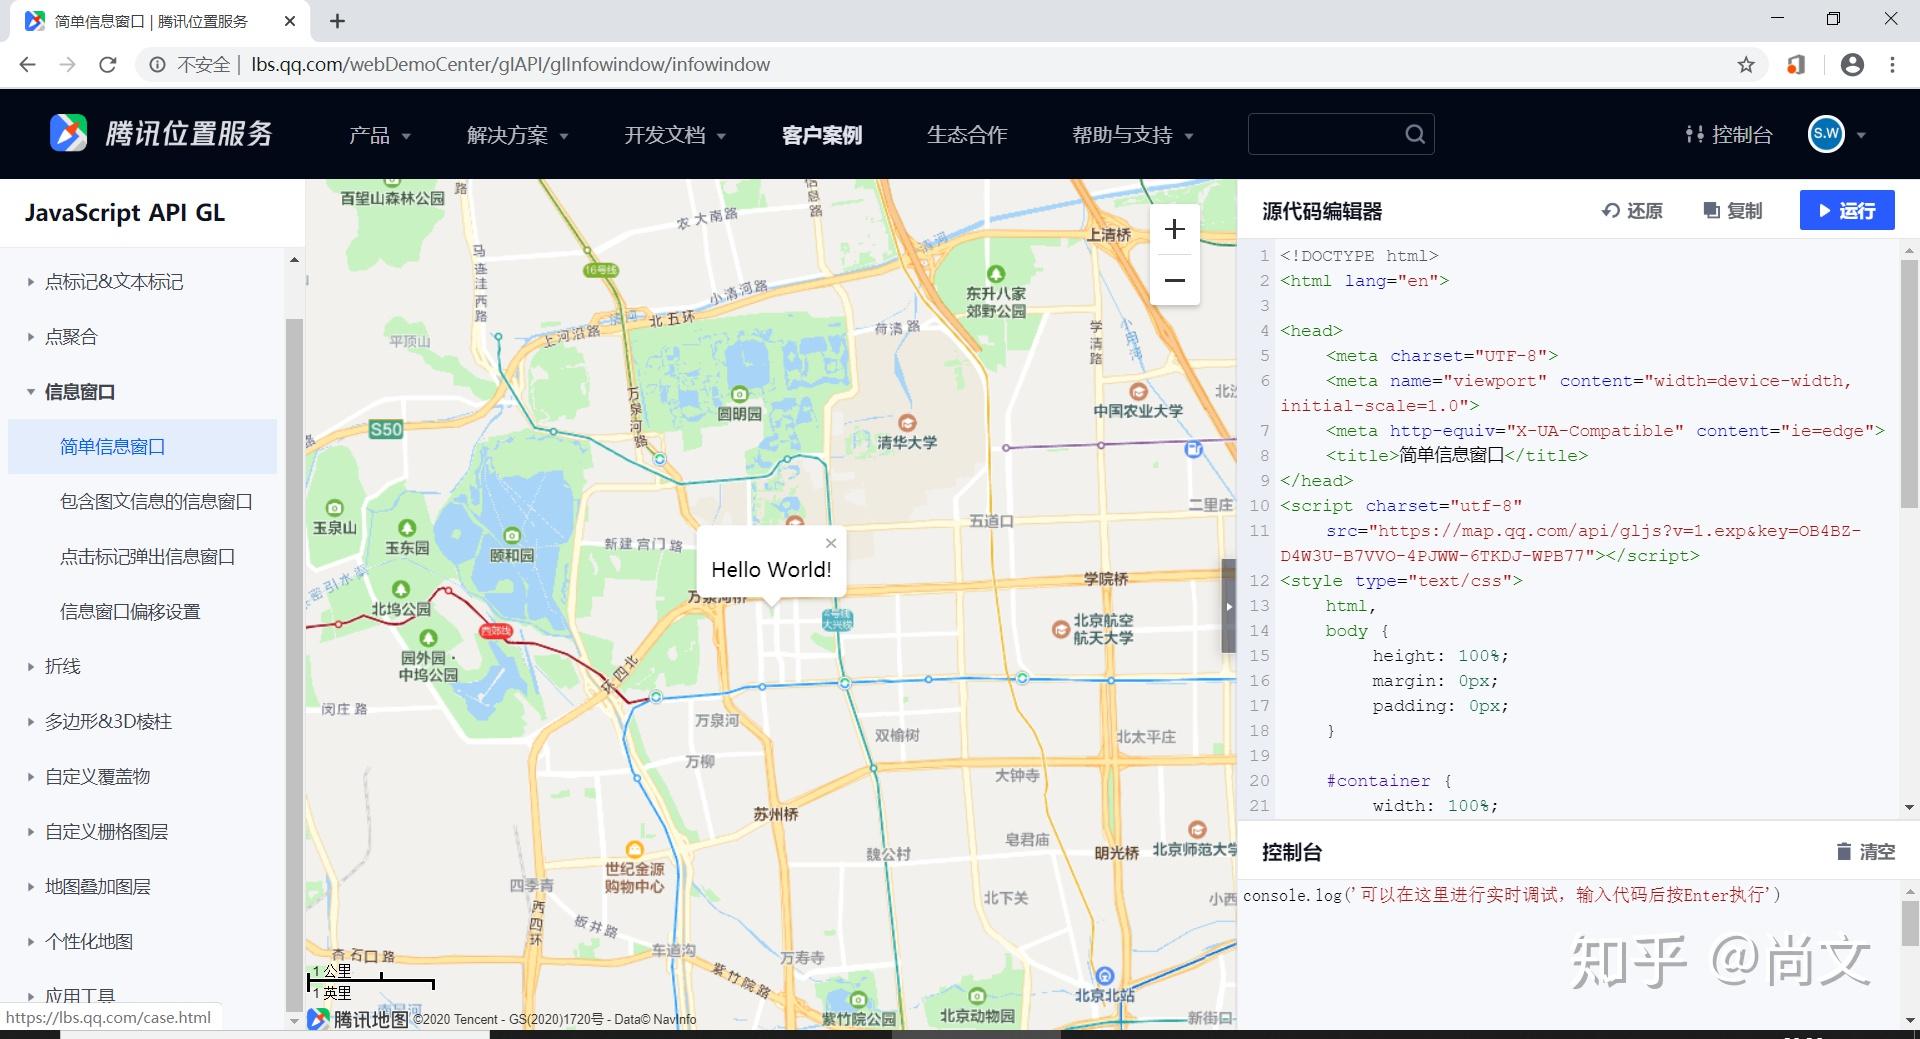Click the browser address bar URL
1920x1039 pixels.
tap(510, 65)
